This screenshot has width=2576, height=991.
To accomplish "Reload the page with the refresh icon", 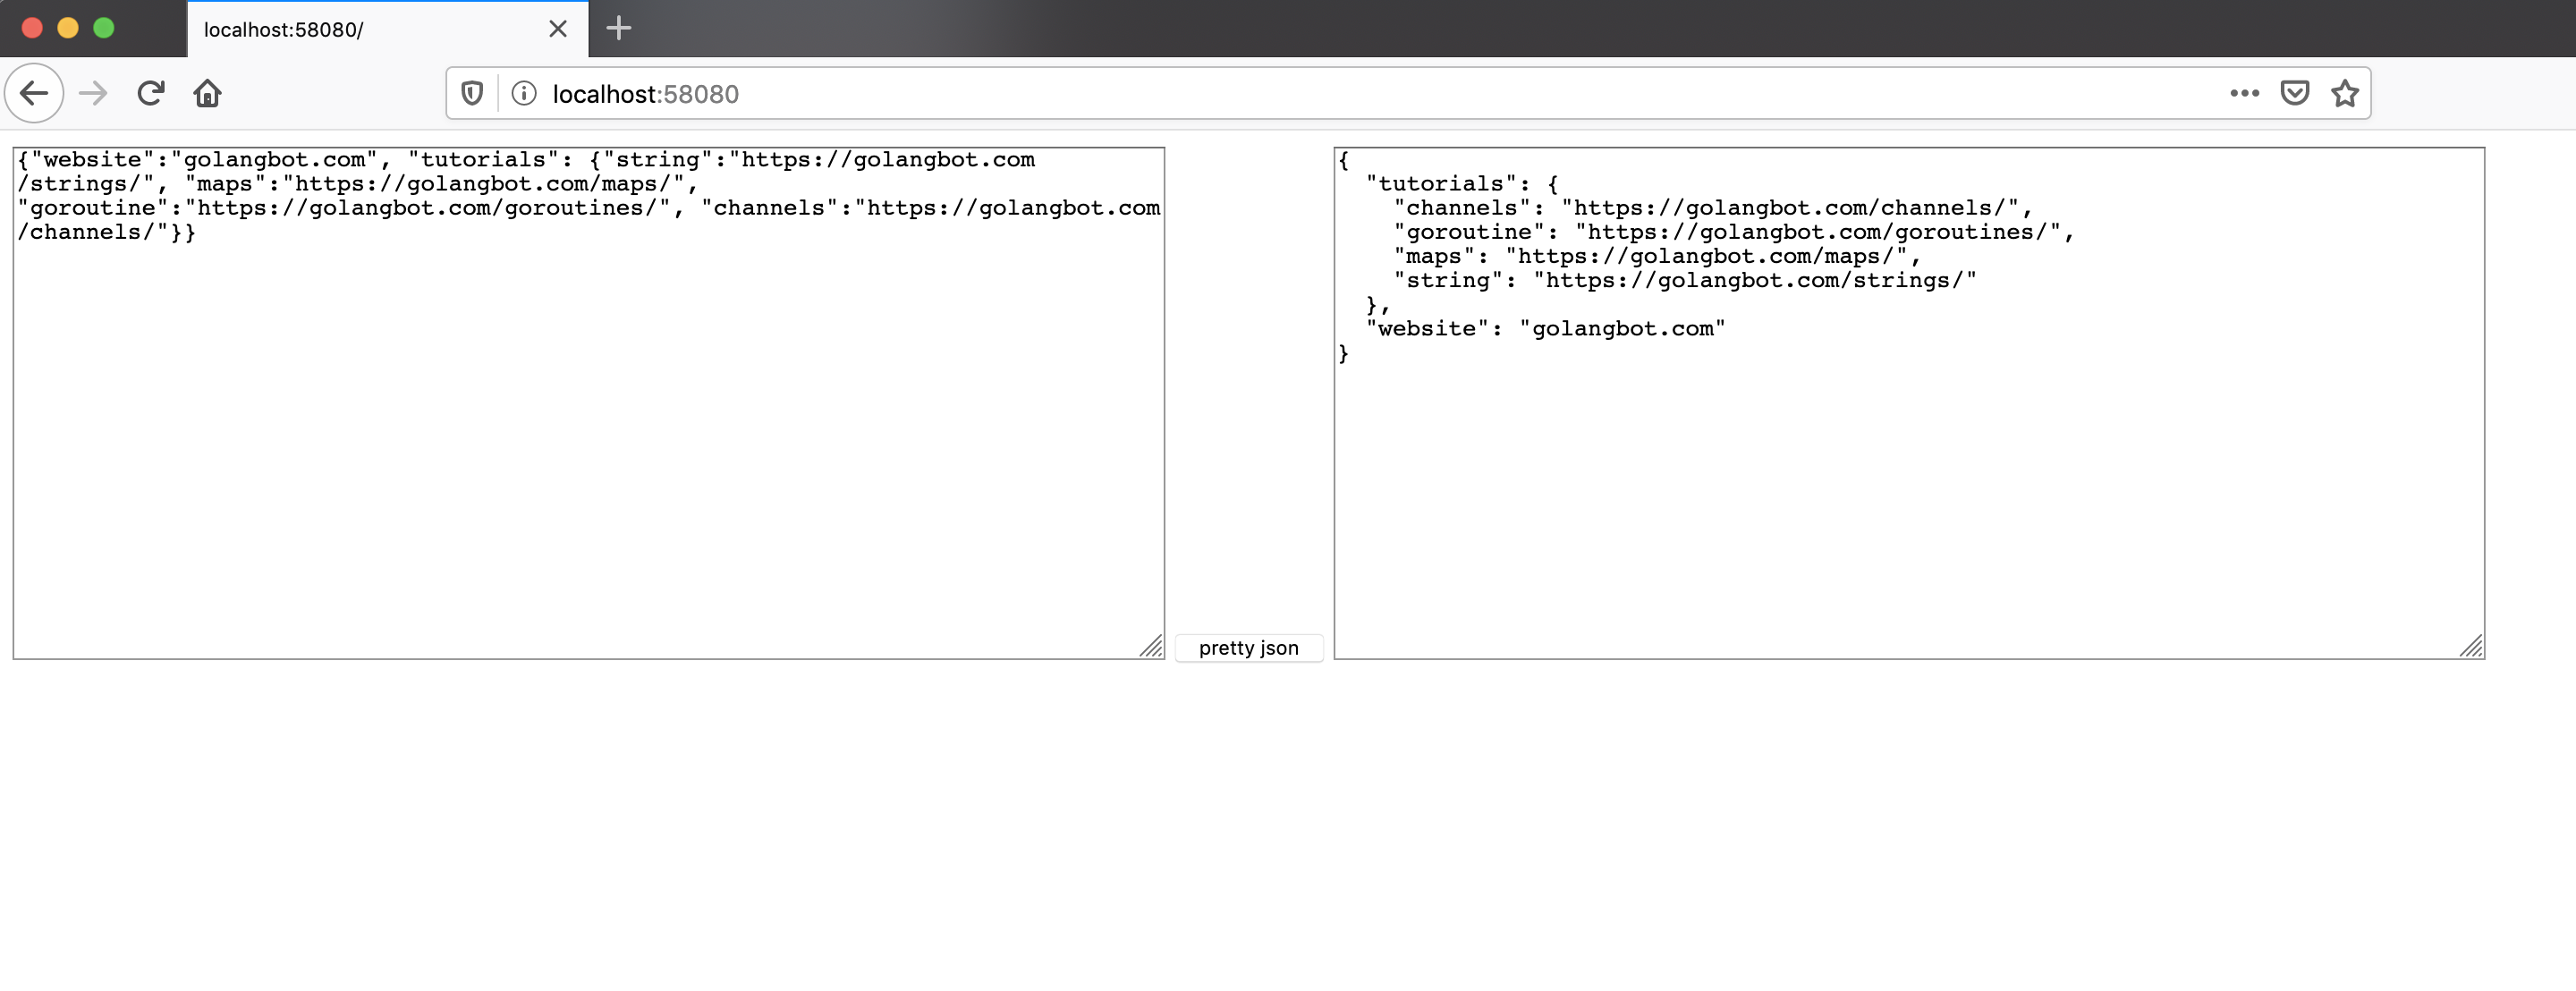I will pos(151,93).
